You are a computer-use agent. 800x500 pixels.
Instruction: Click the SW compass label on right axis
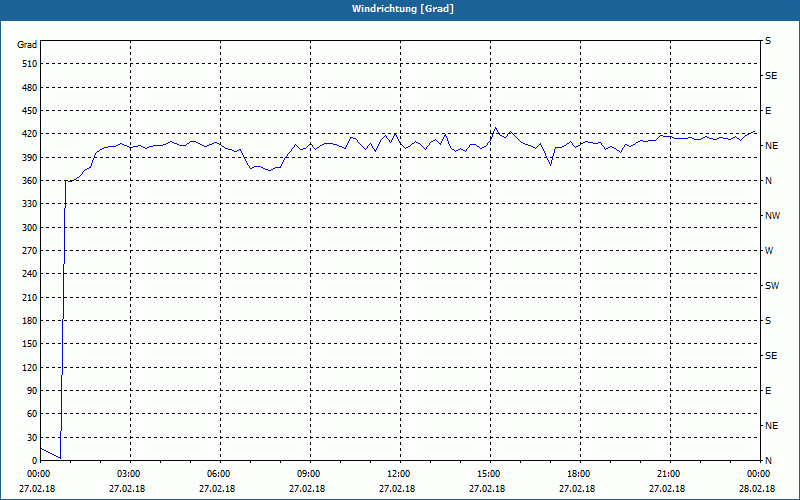[x=772, y=286]
